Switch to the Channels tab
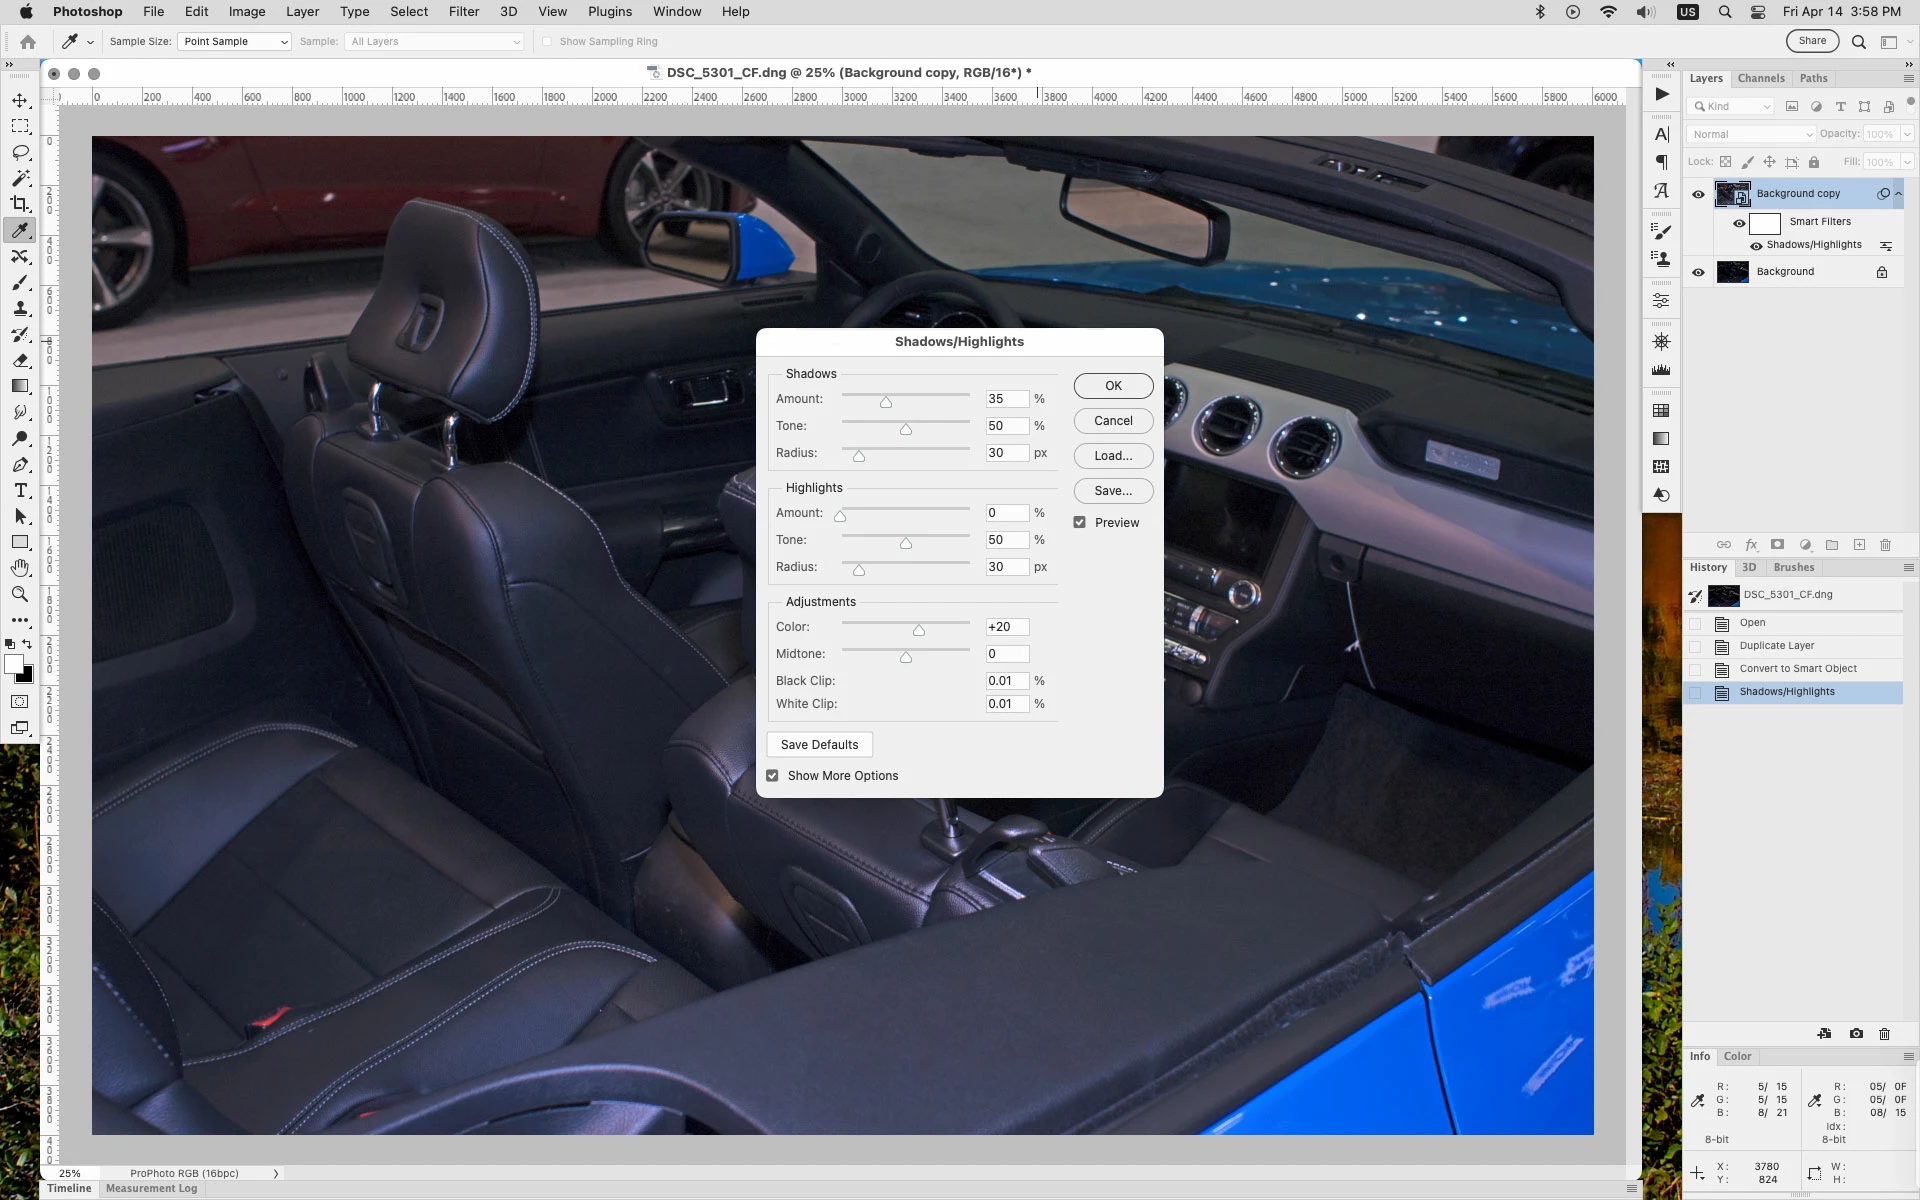The image size is (1920, 1200). click(1760, 78)
